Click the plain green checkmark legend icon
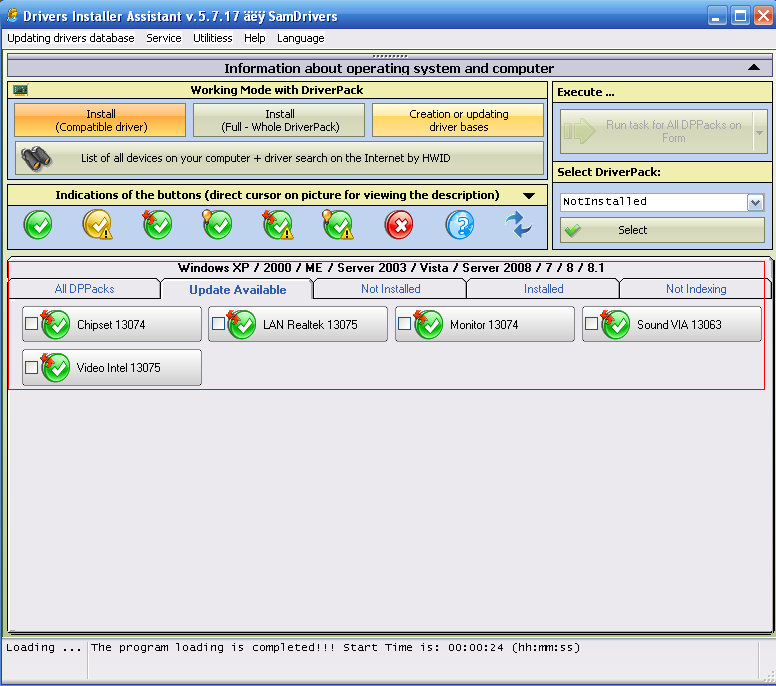This screenshot has height=686, width=776. (38, 225)
